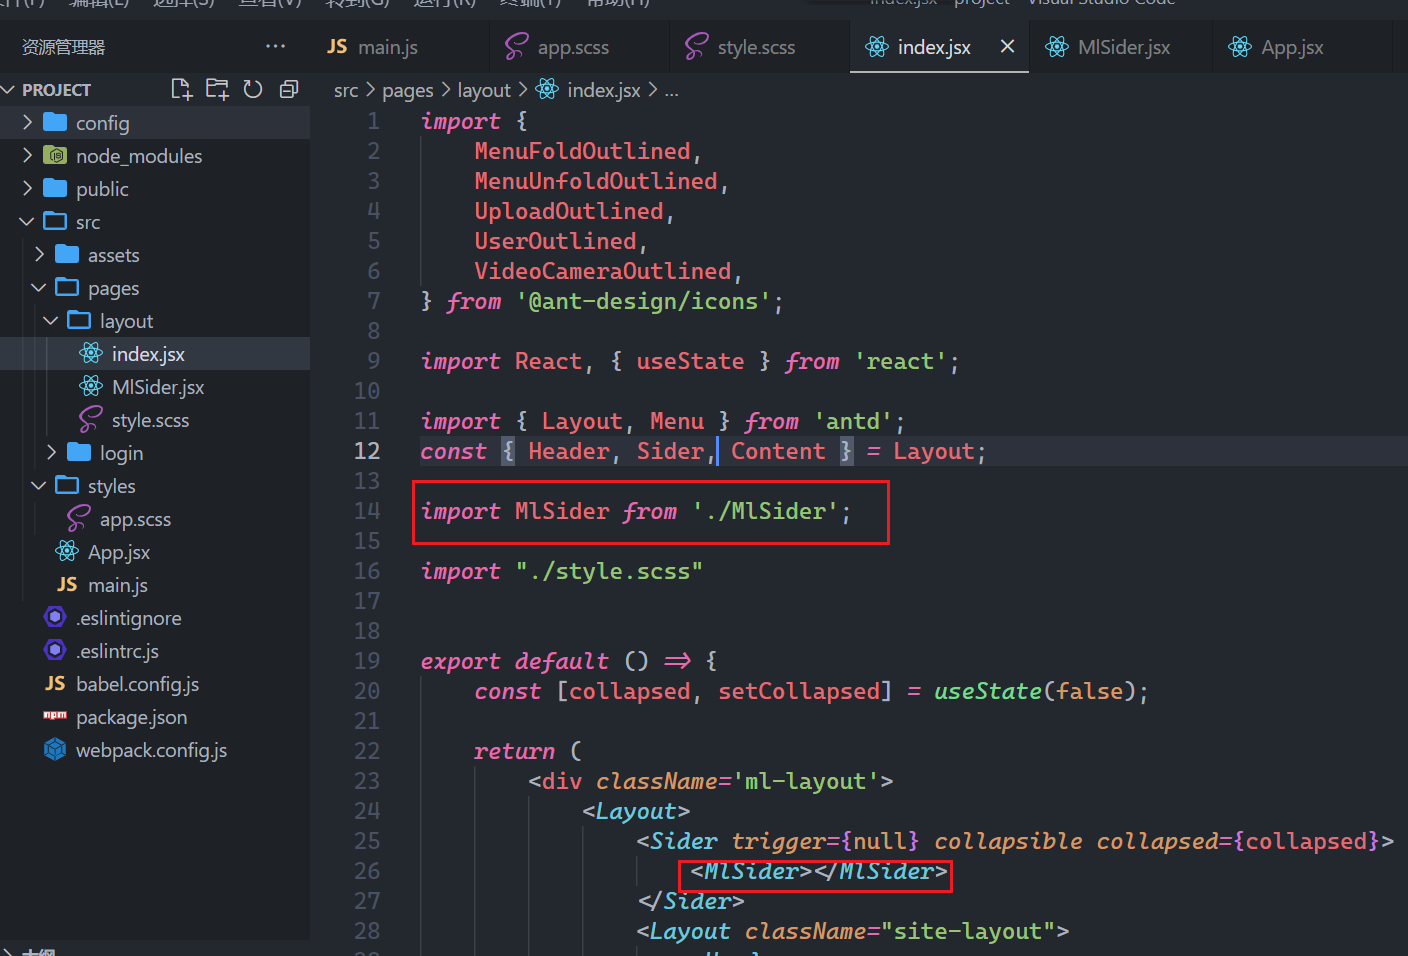Collapse the PROJECT section chevron
Screen dimensions: 1408x956
click(x=9, y=90)
